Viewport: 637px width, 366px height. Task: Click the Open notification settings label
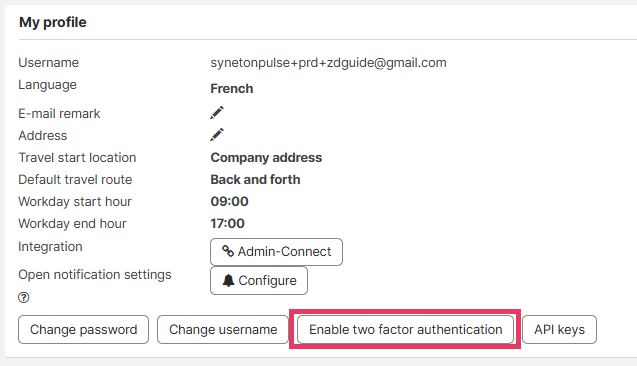[x=95, y=275]
